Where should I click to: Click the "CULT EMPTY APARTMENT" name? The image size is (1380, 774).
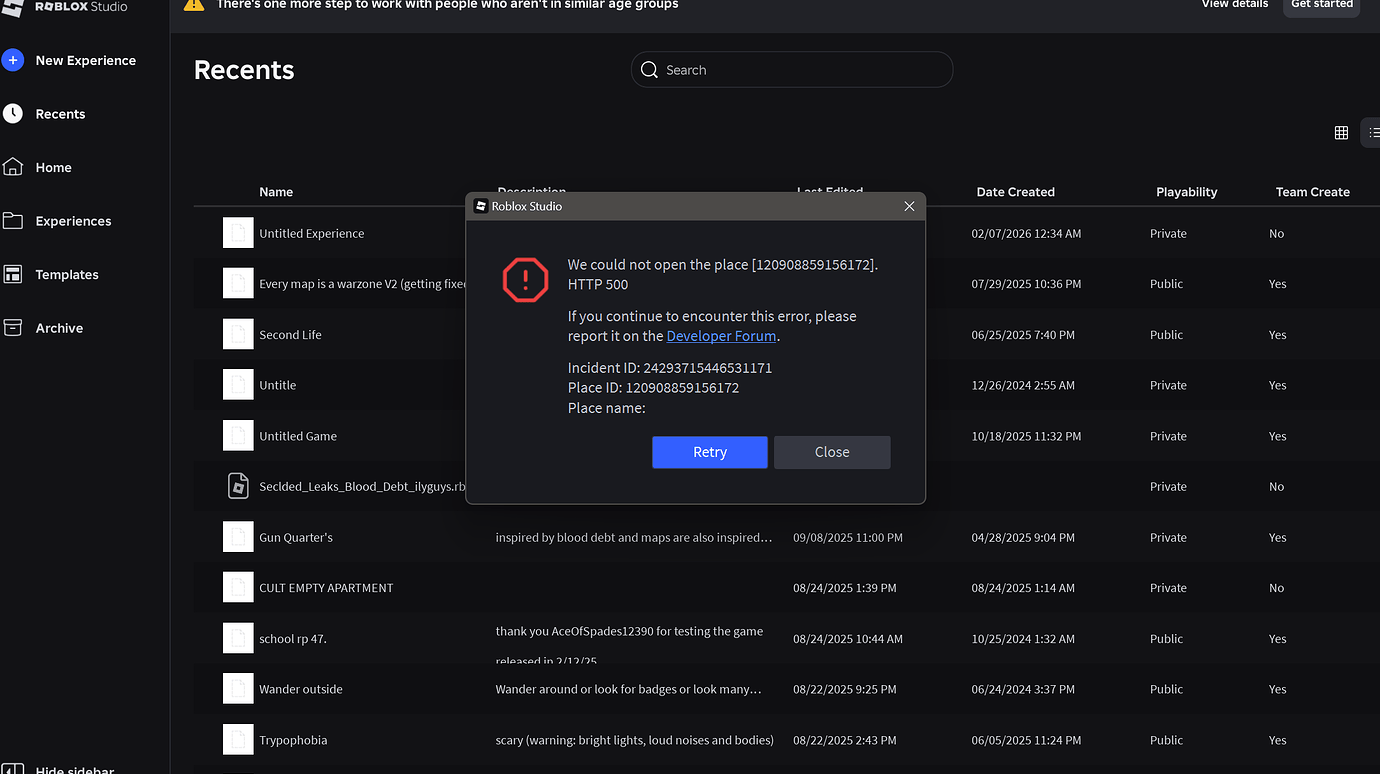326,588
